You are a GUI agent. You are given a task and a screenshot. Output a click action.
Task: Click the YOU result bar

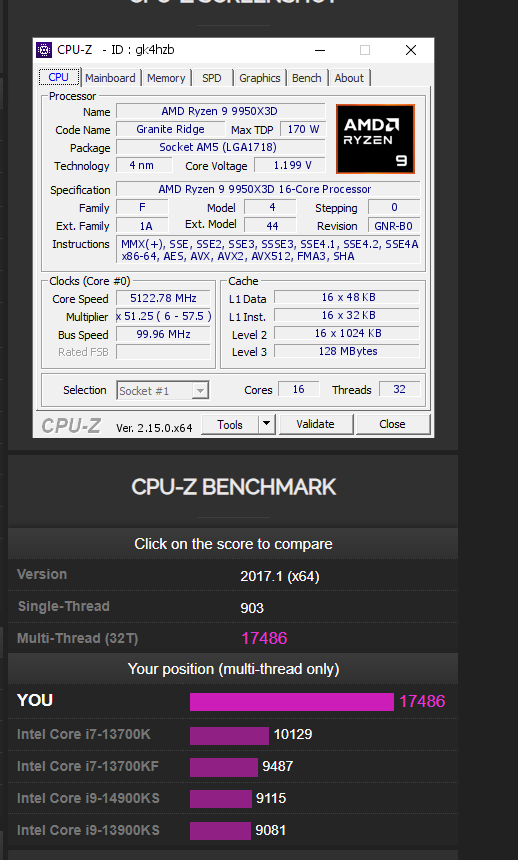click(292, 701)
